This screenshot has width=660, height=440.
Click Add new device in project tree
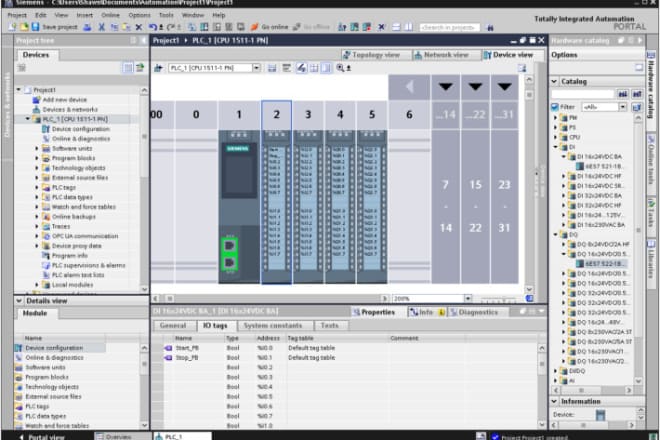pyautogui.click(x=64, y=100)
